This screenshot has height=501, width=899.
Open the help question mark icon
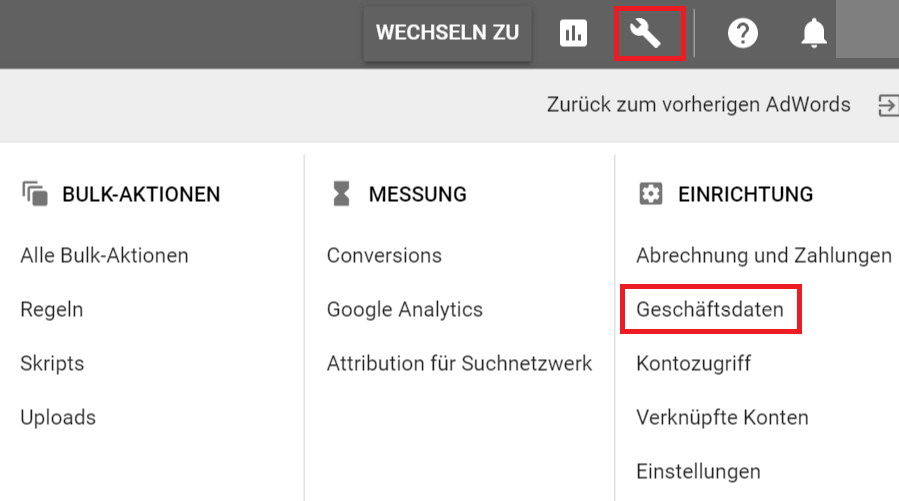tap(743, 34)
